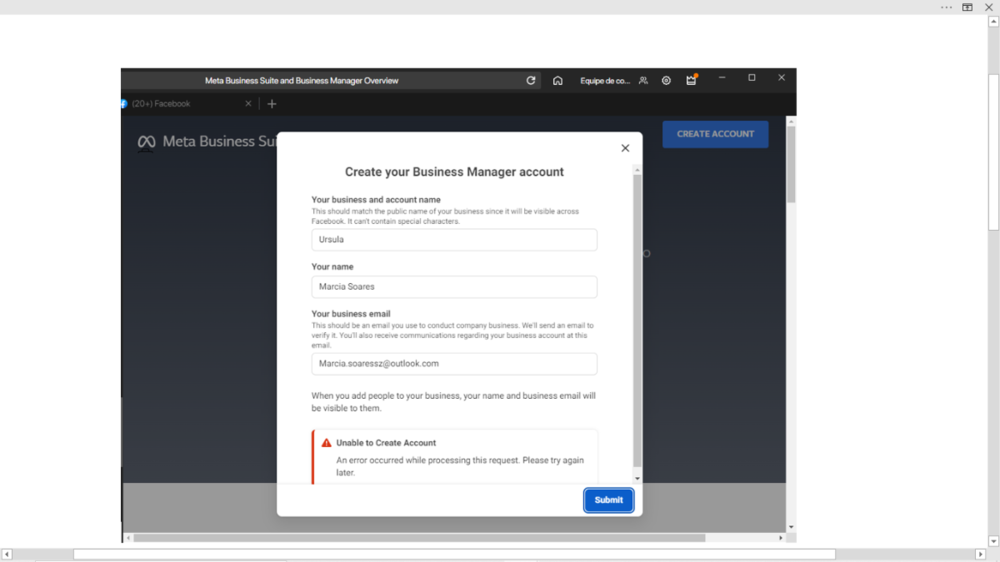
Task: Open the crown icon with the orange dot
Action: click(691, 80)
